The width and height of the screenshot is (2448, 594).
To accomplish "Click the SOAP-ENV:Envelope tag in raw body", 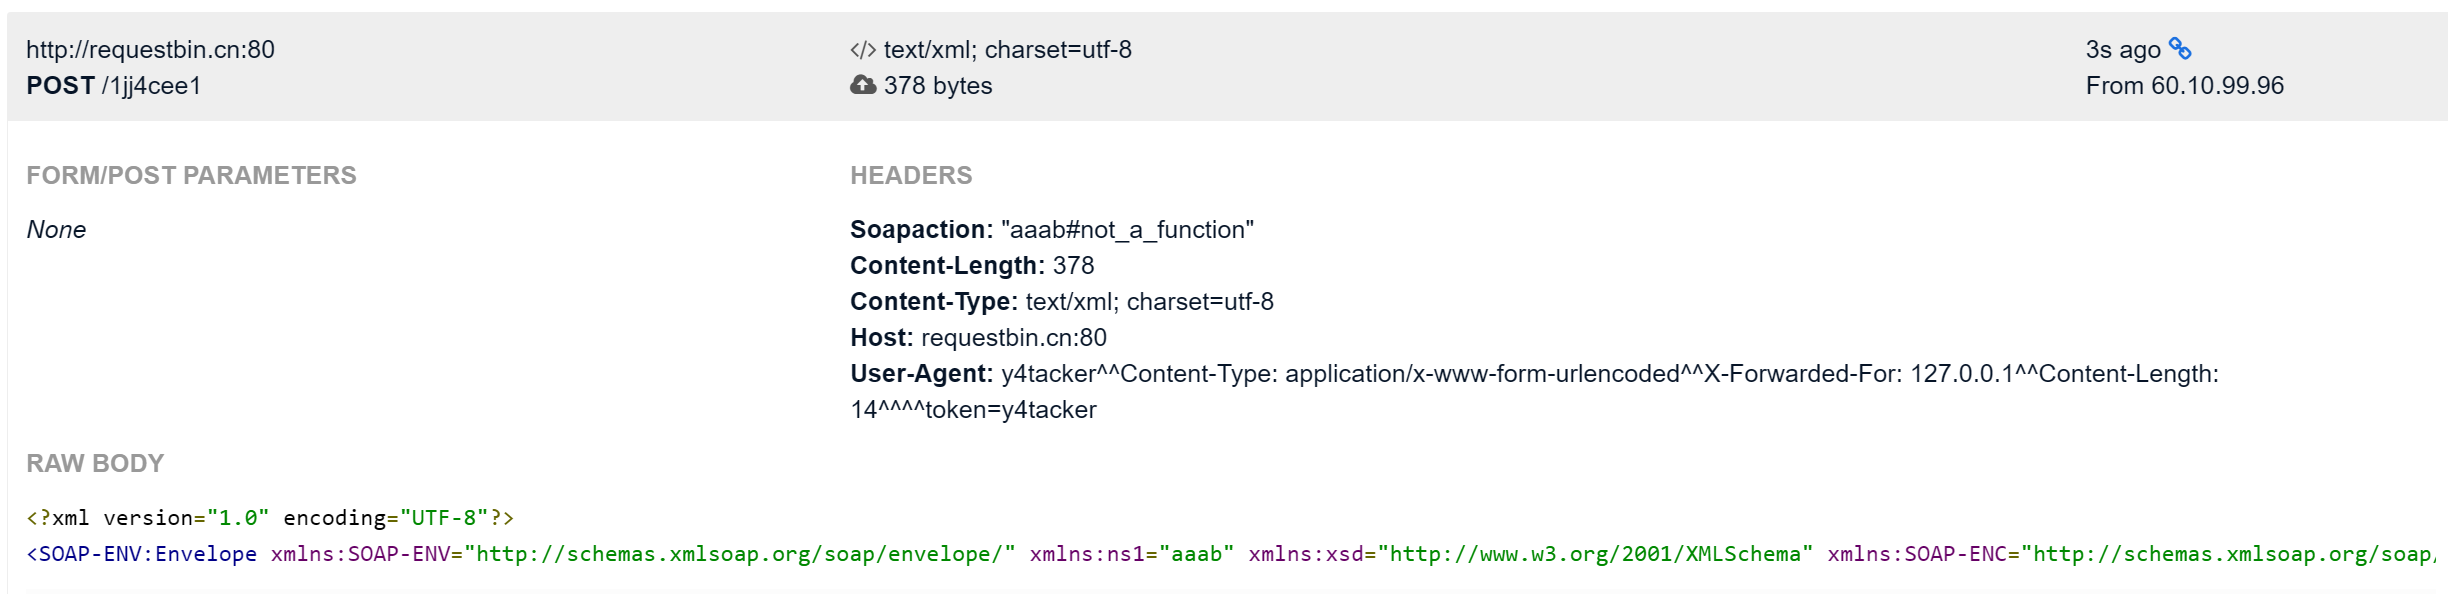I will (142, 554).
